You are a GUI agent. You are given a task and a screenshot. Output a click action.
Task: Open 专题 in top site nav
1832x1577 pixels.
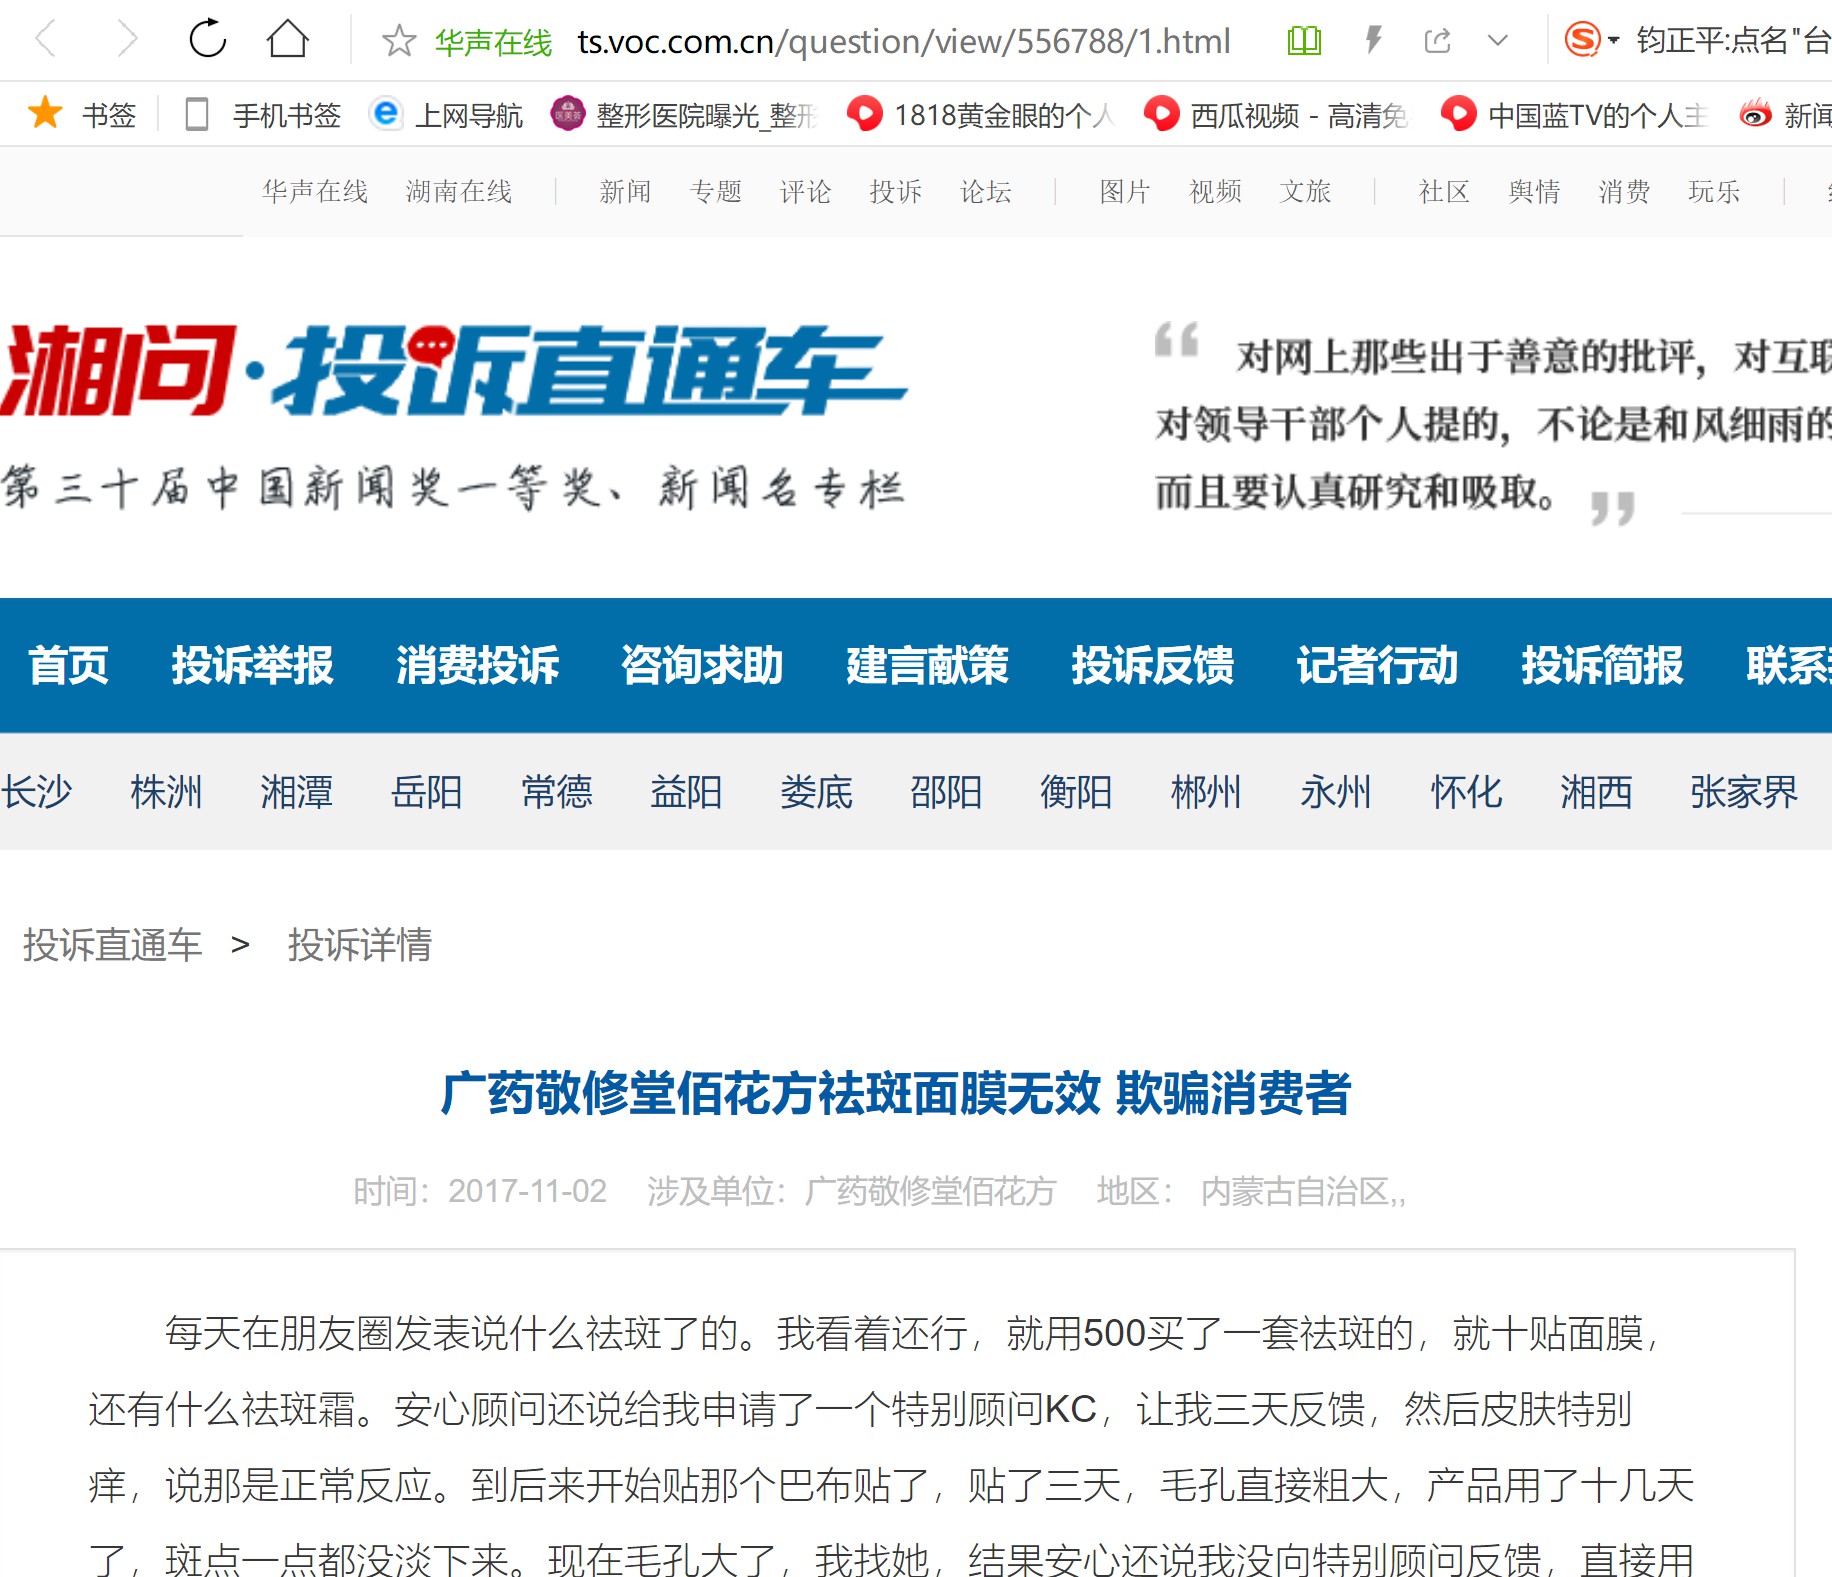click(x=716, y=191)
